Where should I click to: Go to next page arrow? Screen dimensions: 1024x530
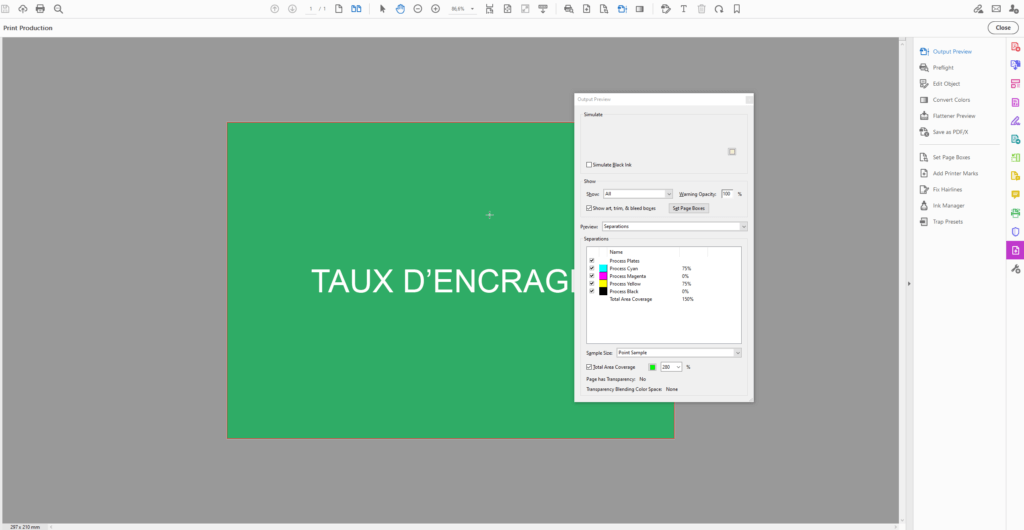click(x=292, y=9)
